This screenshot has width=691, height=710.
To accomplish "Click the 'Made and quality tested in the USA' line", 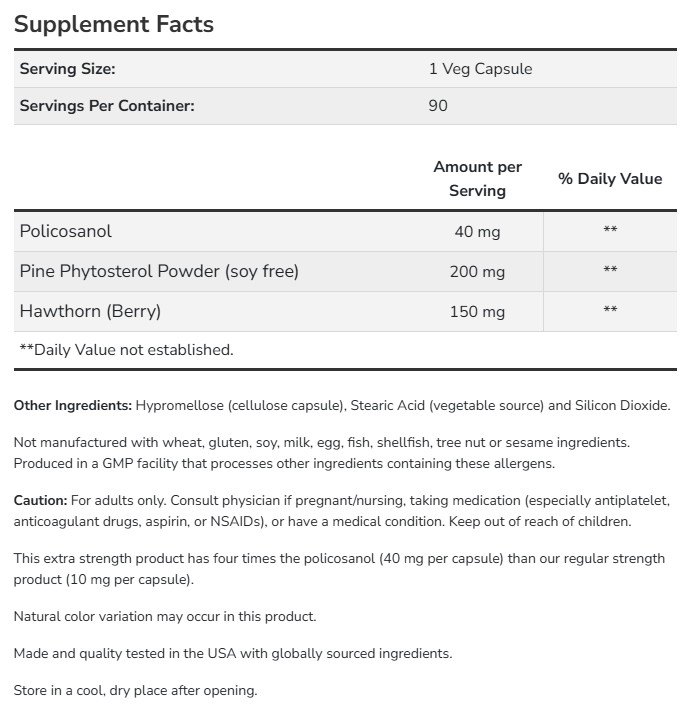I will (x=233, y=653).
